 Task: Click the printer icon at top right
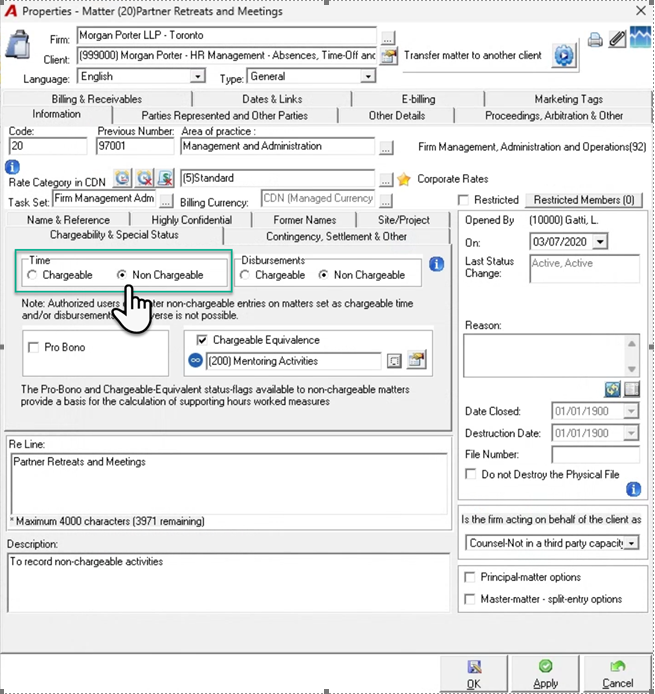tap(595, 40)
